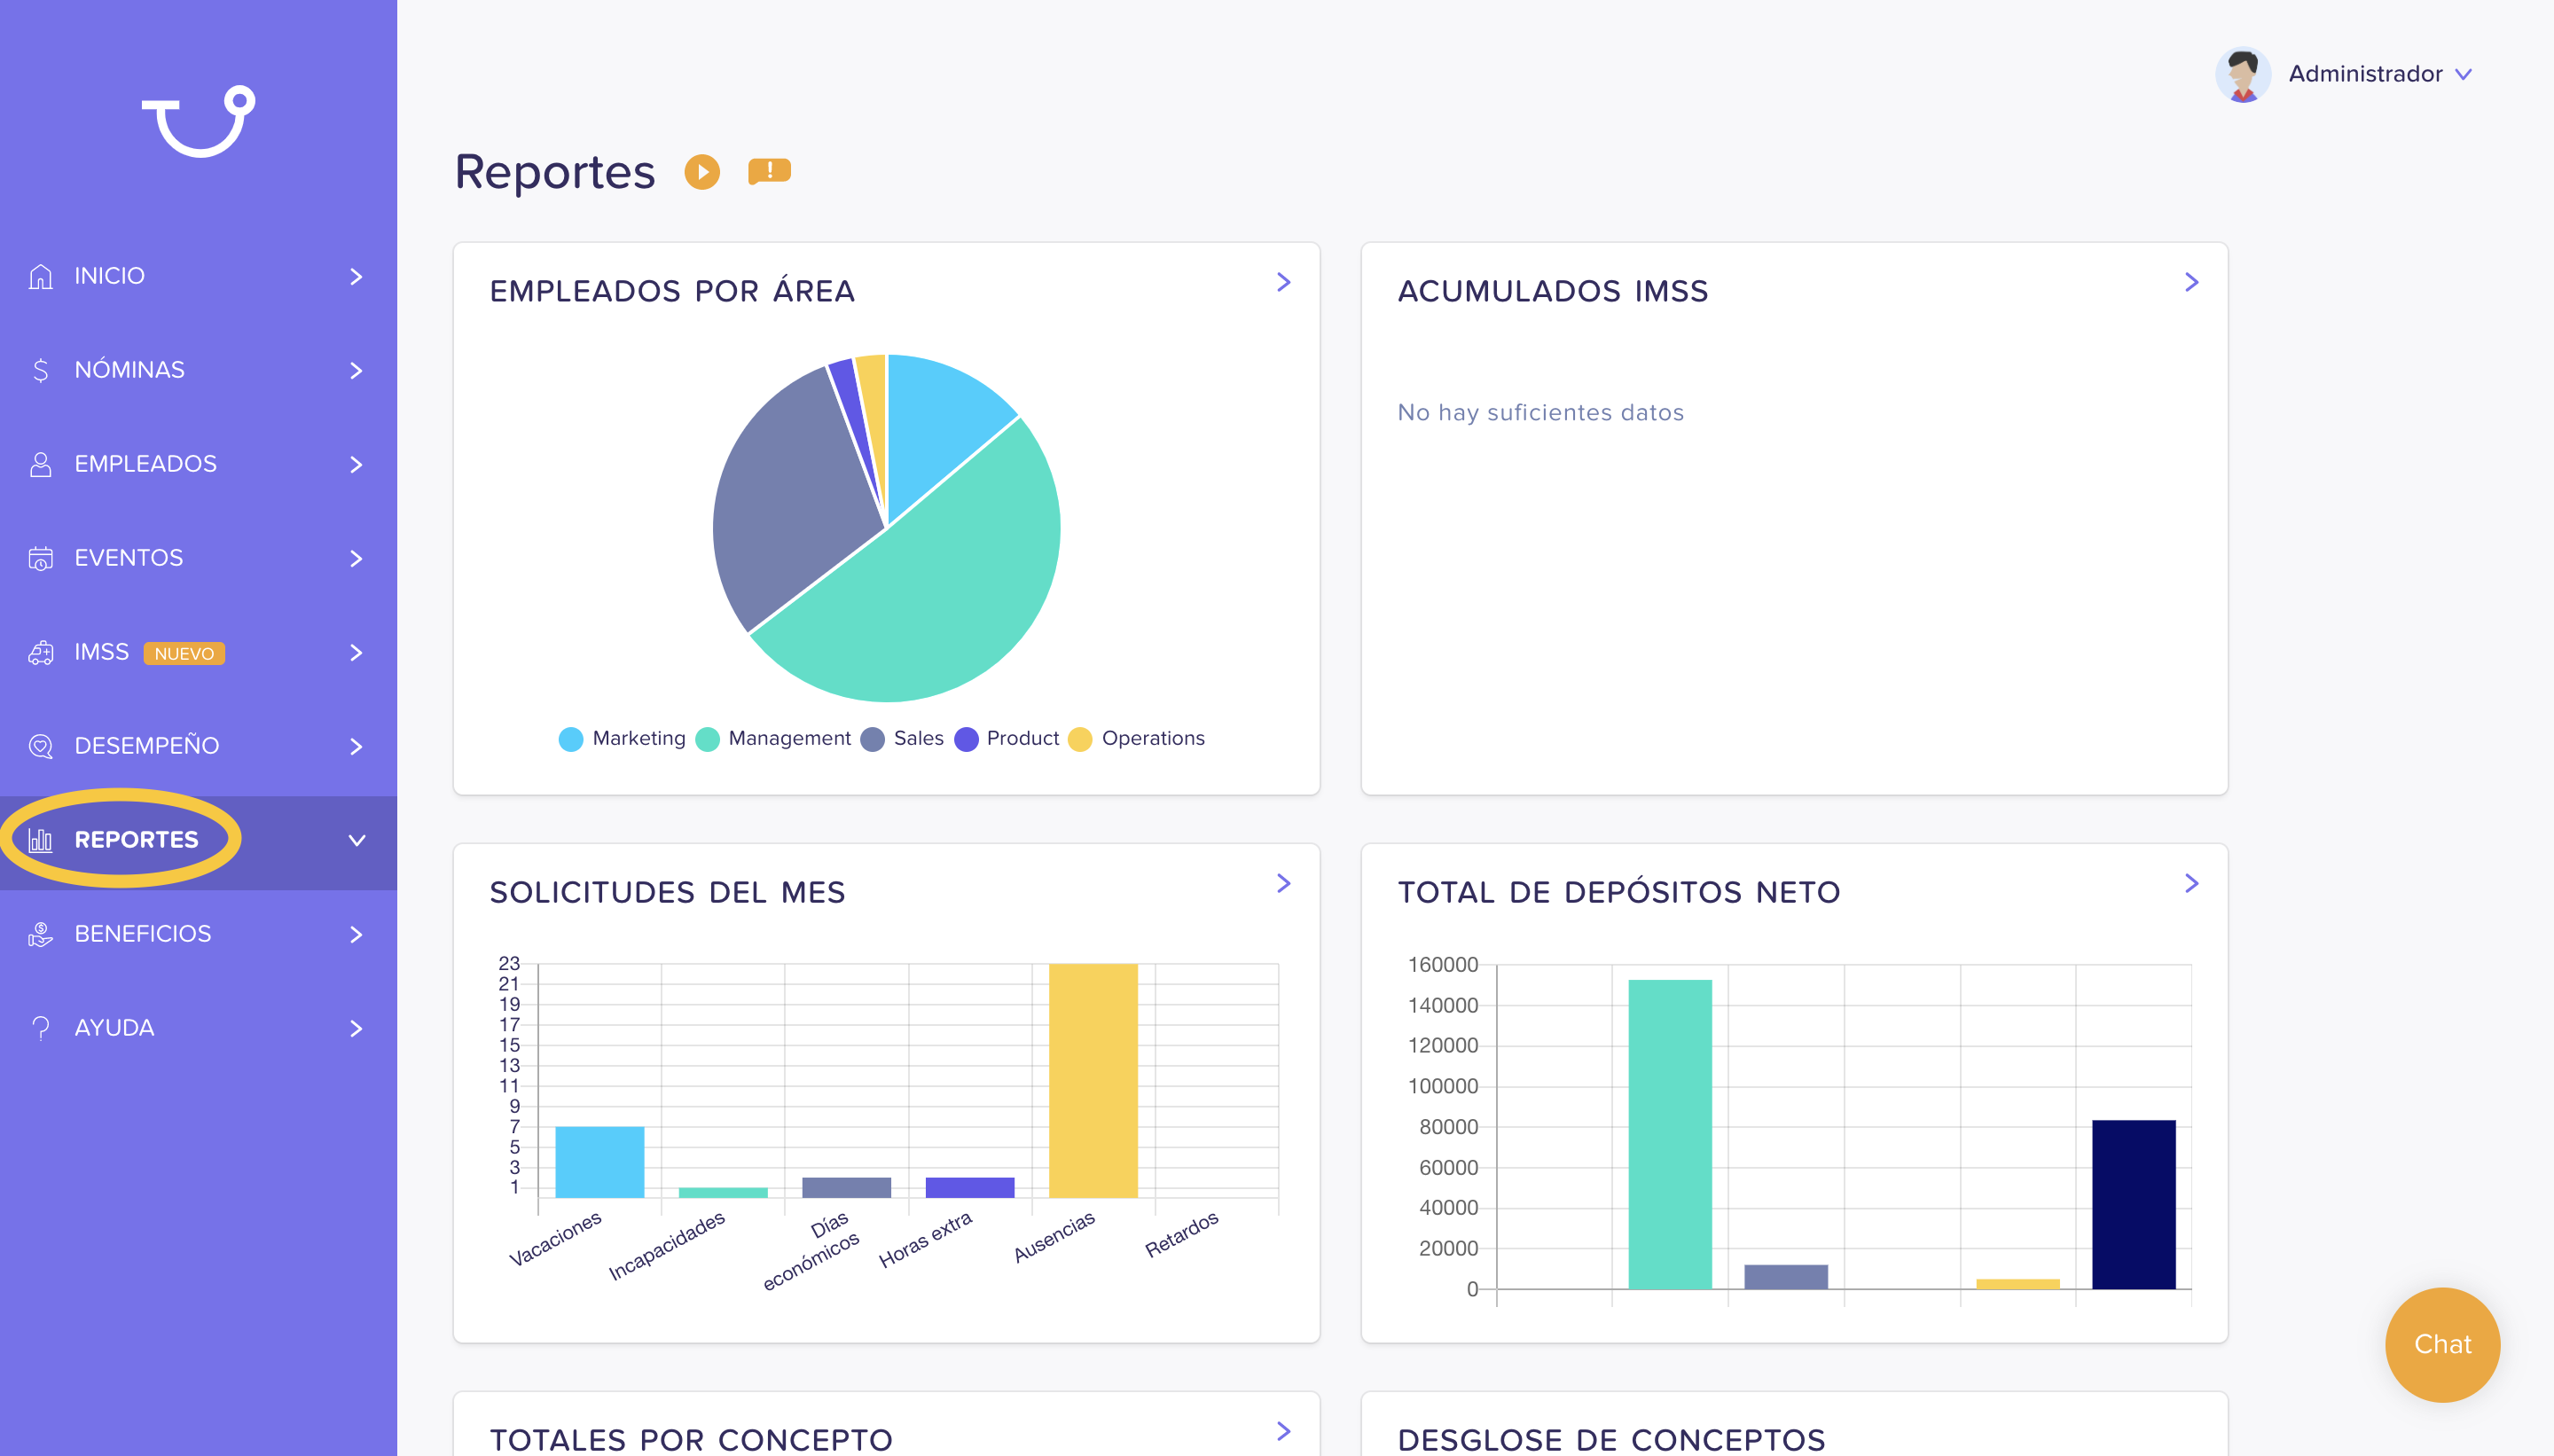Open Total de Depósitos Neto details arrow
Image resolution: width=2554 pixels, height=1456 pixels.
pyautogui.click(x=2191, y=883)
